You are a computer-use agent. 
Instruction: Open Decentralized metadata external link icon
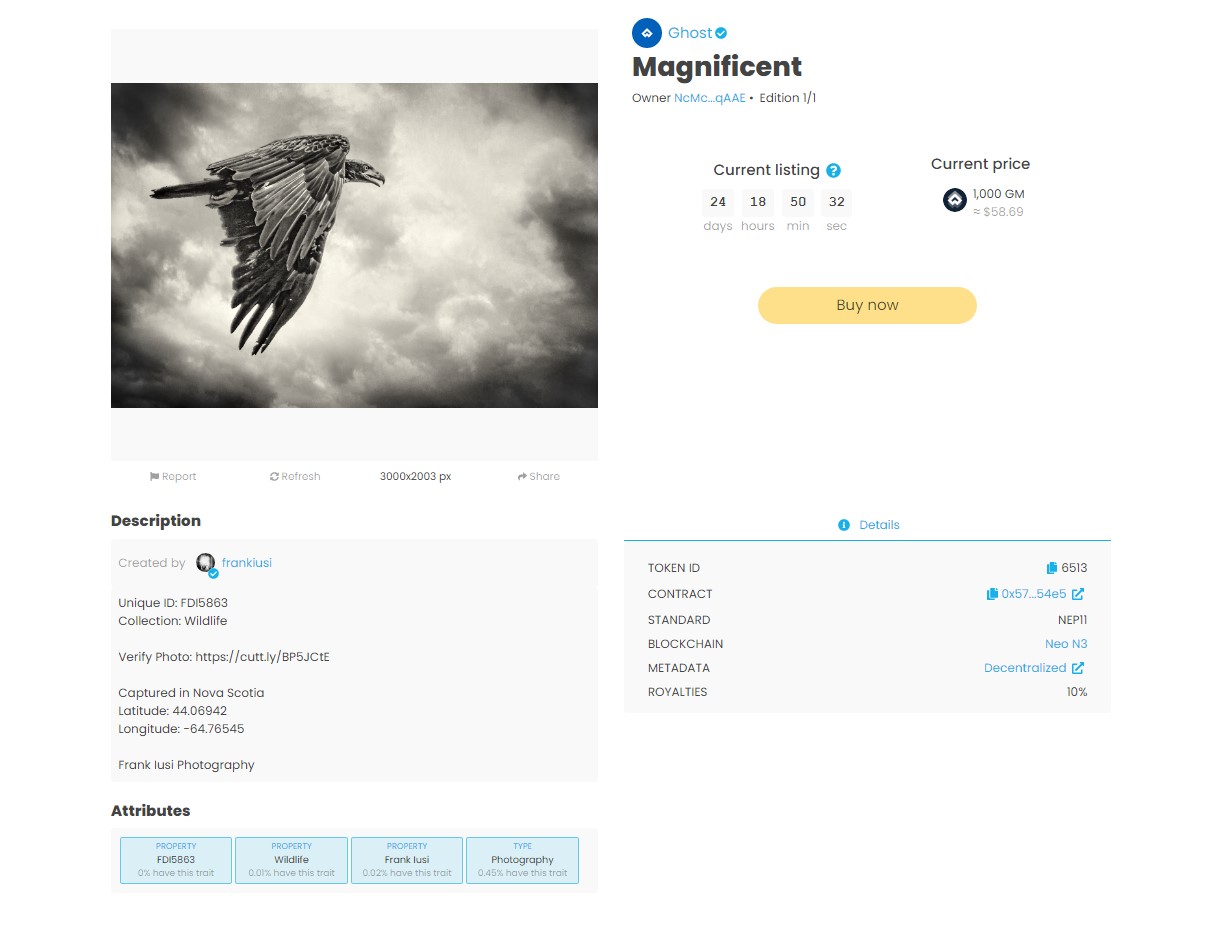point(1078,668)
